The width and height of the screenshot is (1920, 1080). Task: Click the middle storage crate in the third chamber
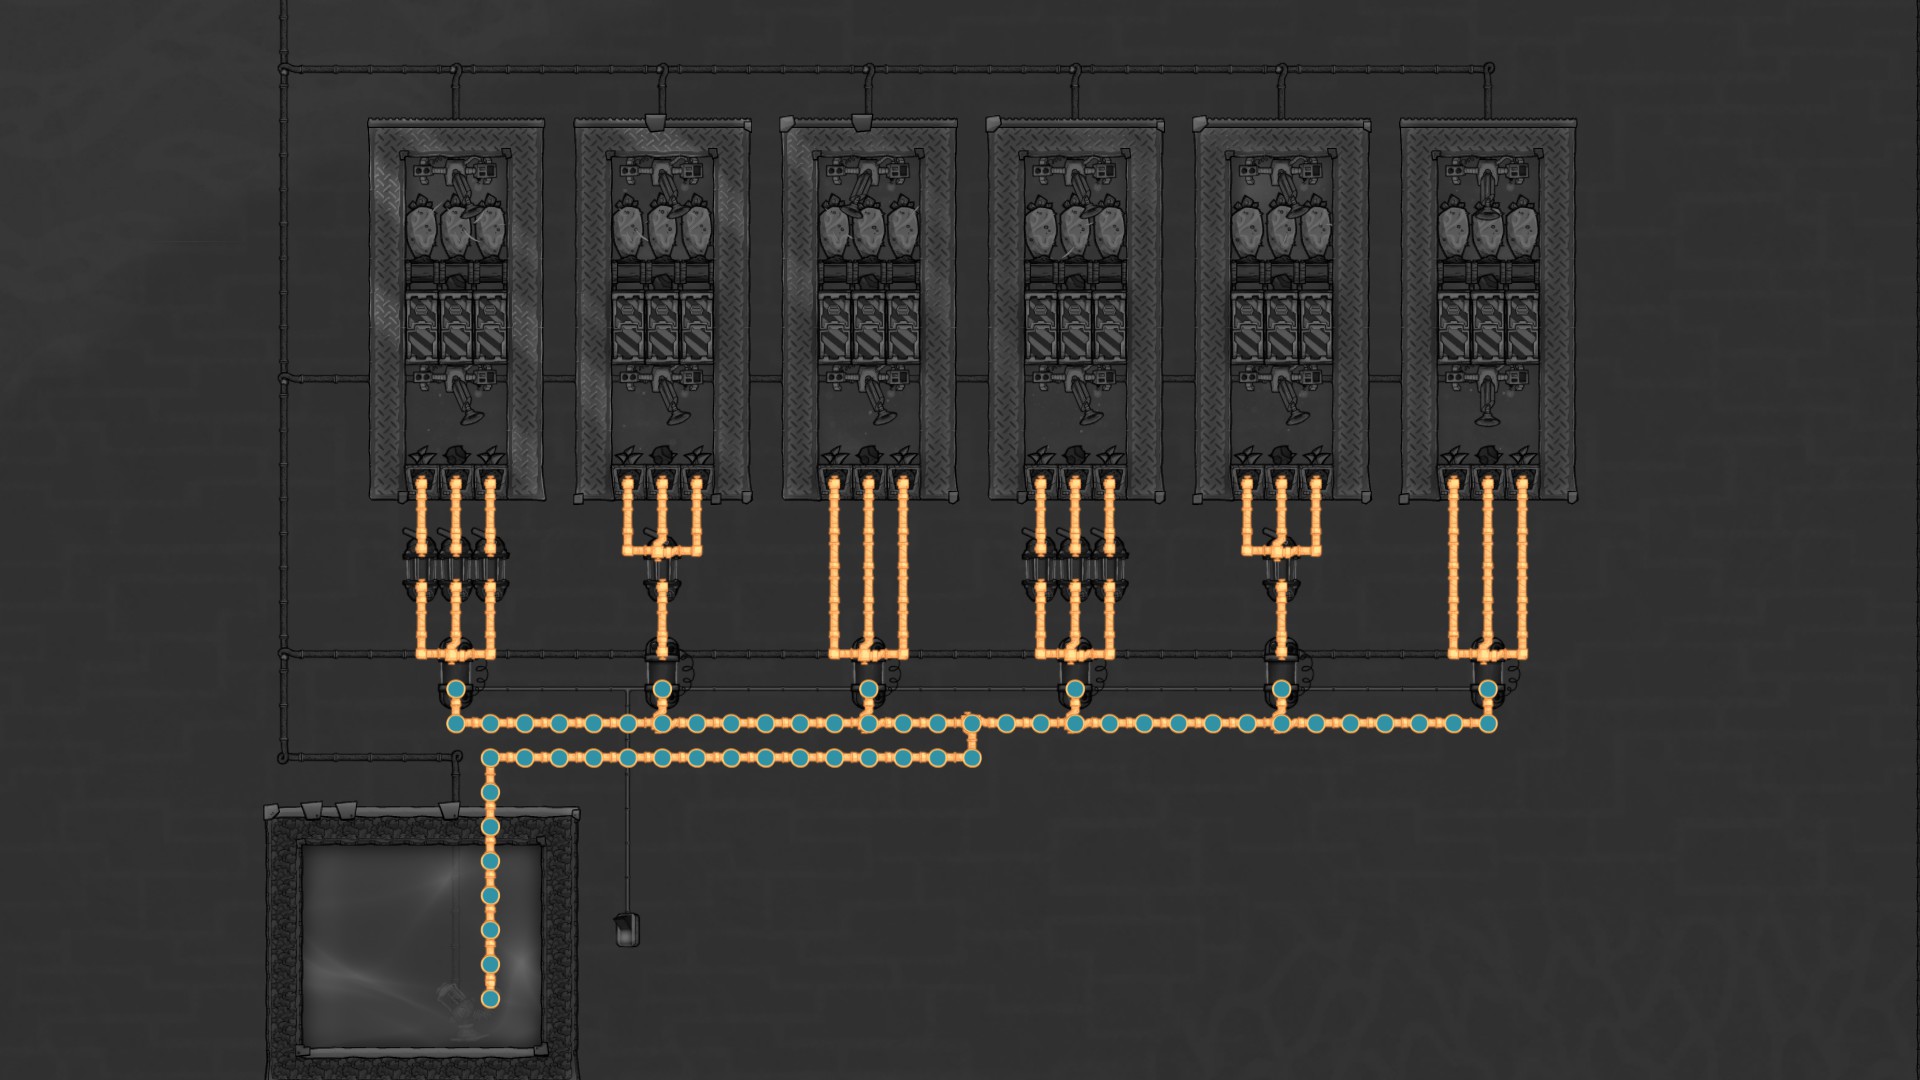click(869, 326)
